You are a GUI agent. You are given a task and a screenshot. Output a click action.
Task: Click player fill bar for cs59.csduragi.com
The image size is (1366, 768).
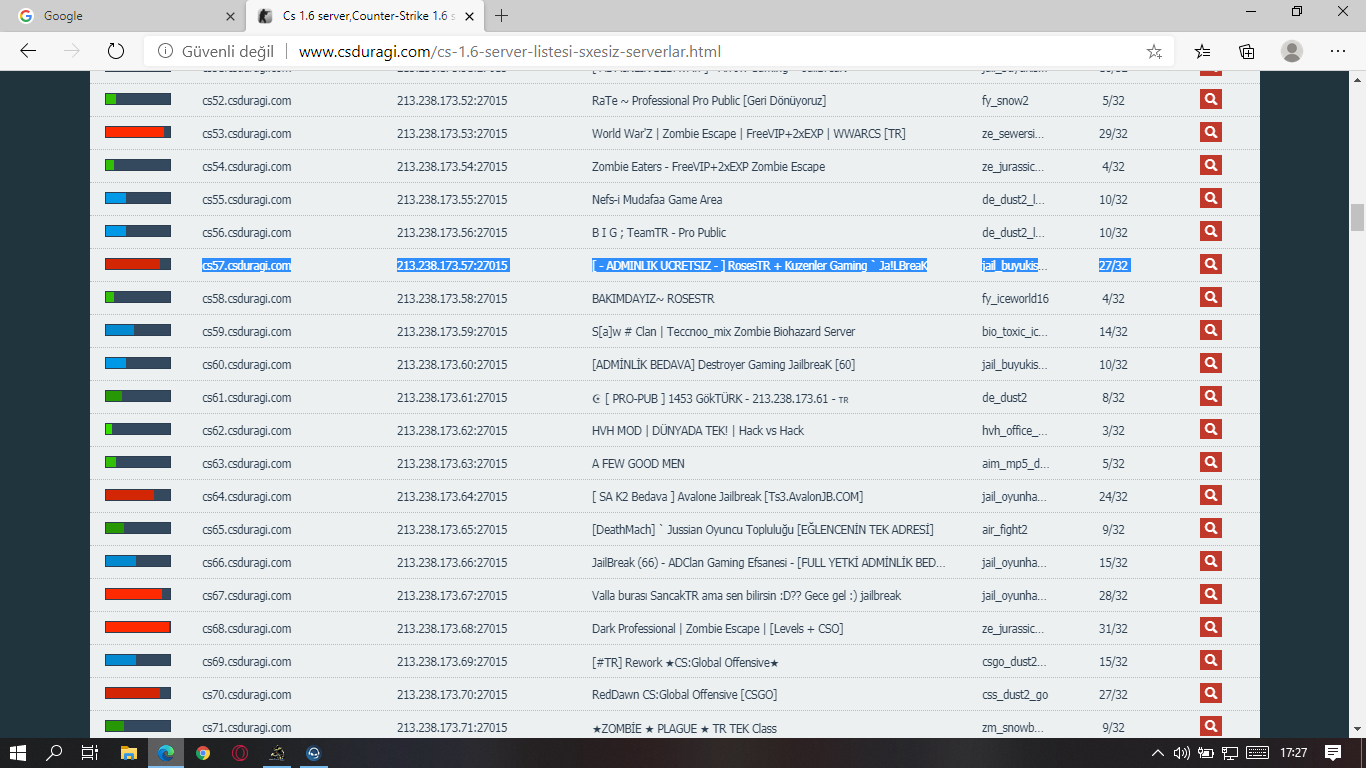click(138, 330)
